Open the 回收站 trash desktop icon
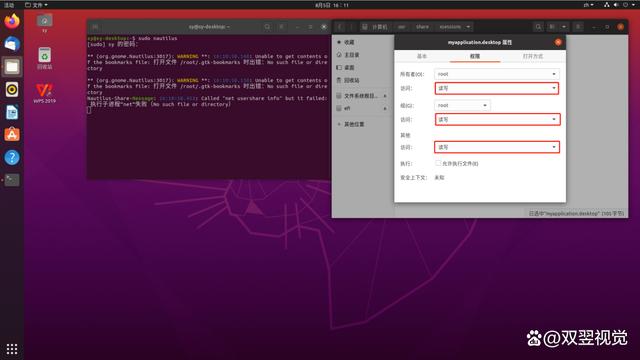Screen dimensions: 640x360 pyautogui.click(x=44, y=58)
